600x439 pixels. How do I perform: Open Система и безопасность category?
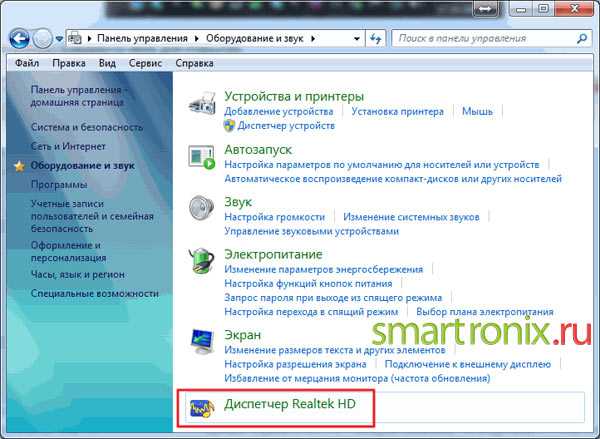coord(87,127)
